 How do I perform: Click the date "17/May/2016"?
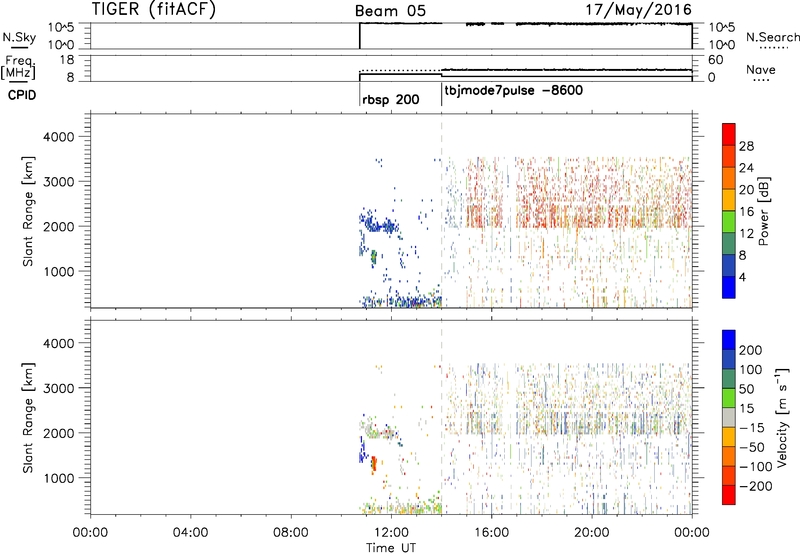pyautogui.click(x=638, y=10)
